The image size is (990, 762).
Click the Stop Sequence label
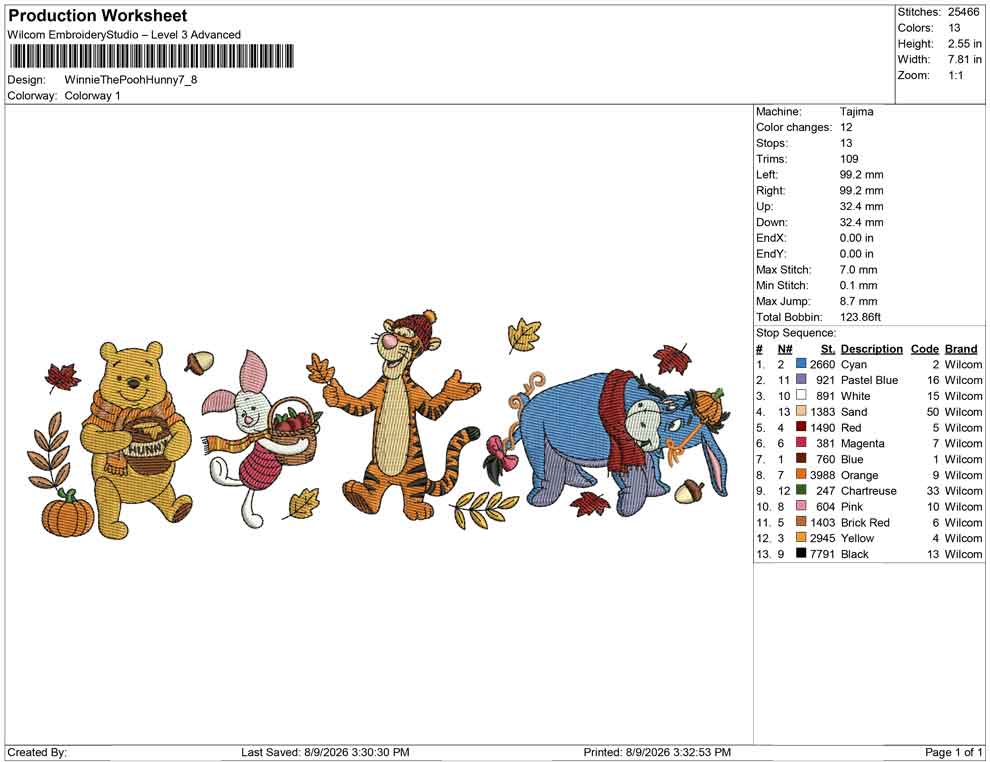click(x=796, y=333)
